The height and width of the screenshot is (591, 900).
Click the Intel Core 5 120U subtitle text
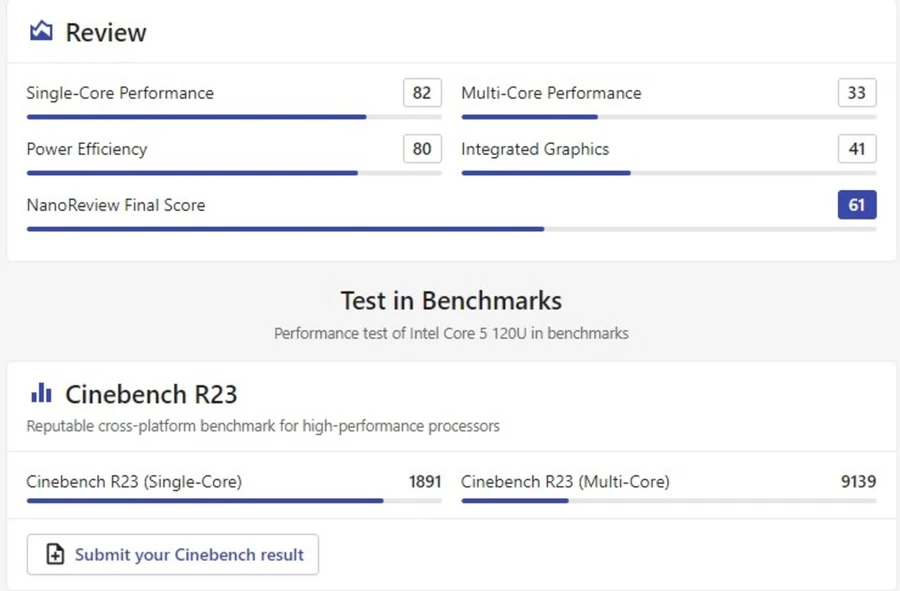click(x=451, y=333)
